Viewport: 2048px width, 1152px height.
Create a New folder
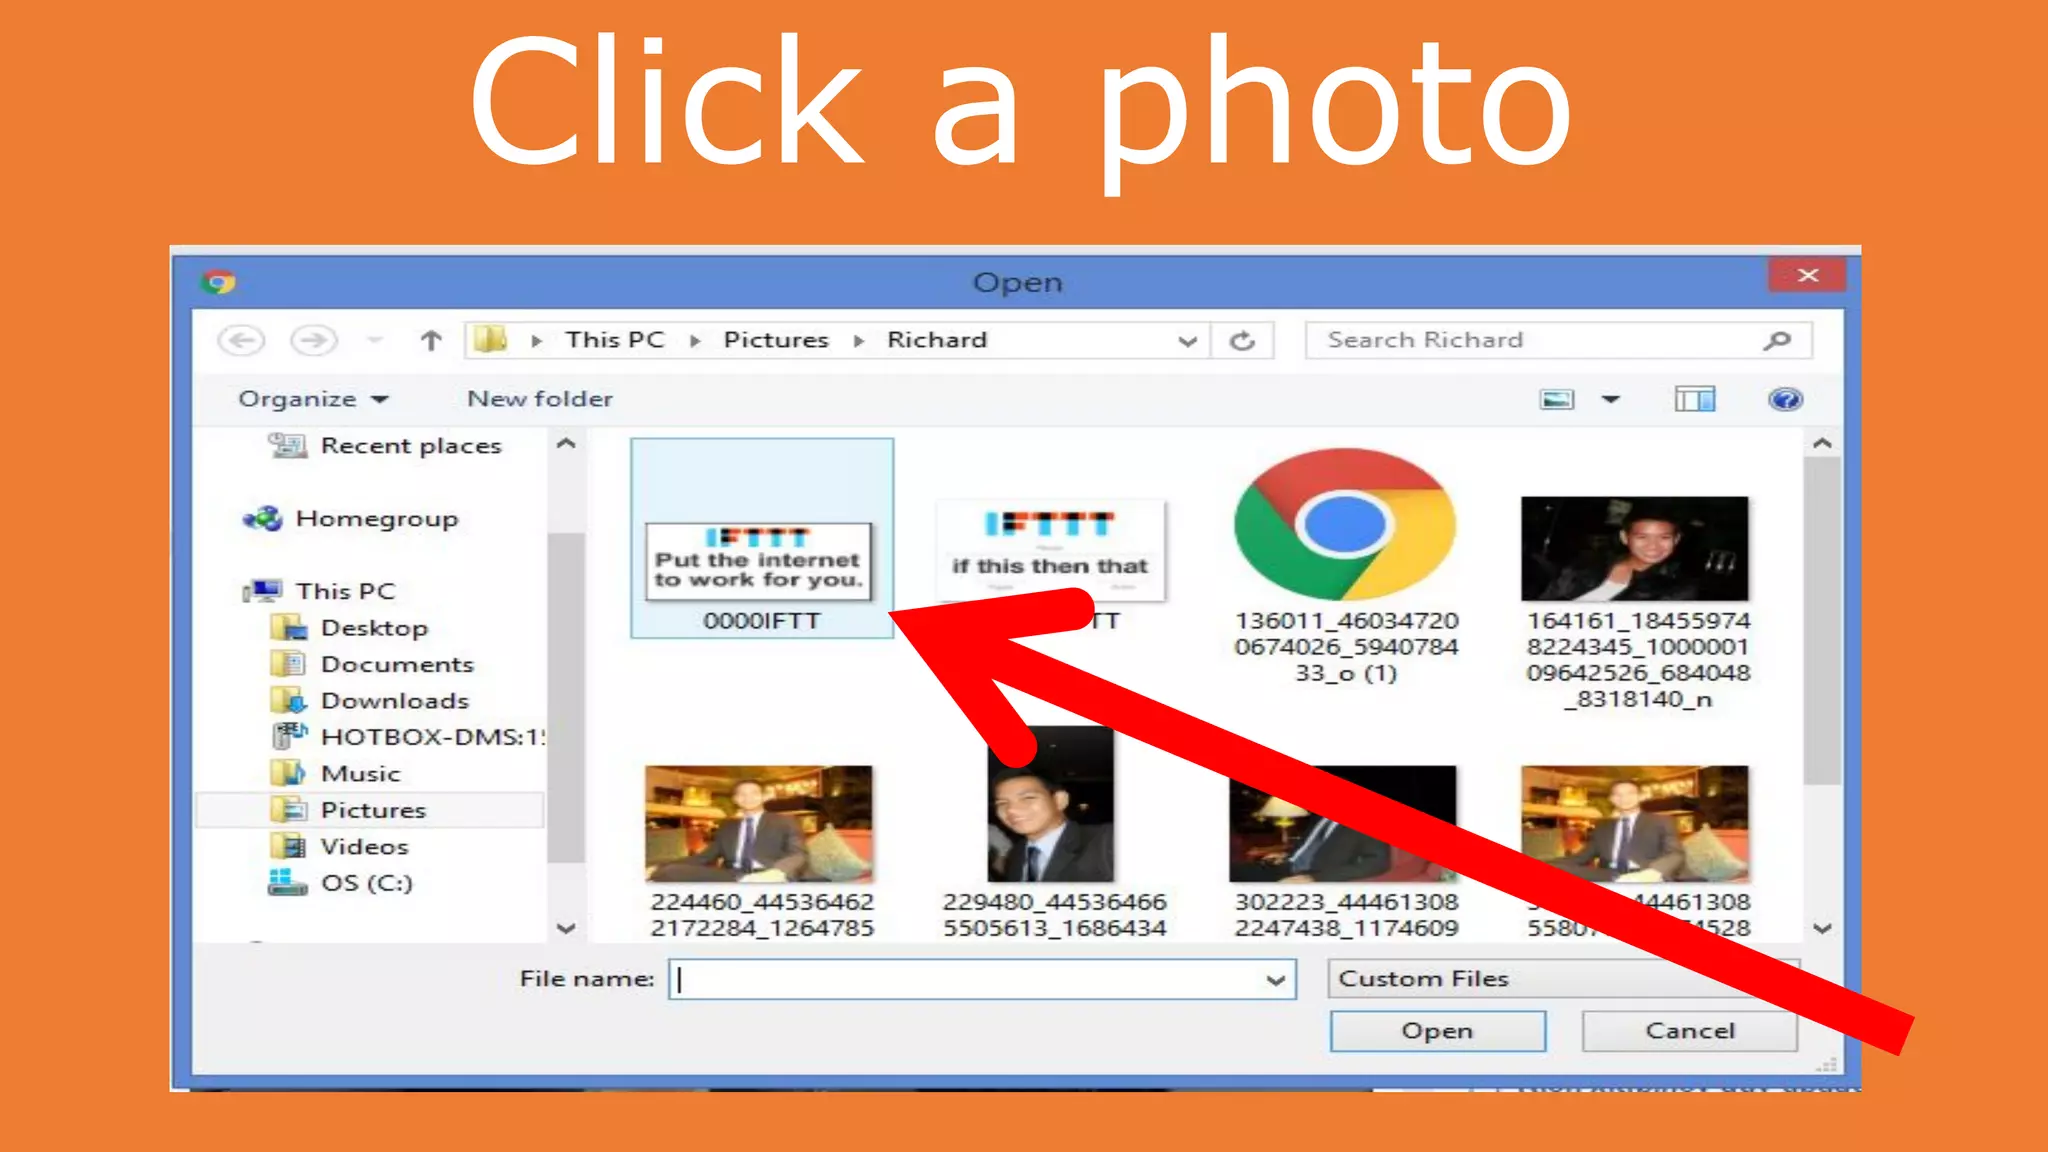coord(540,399)
